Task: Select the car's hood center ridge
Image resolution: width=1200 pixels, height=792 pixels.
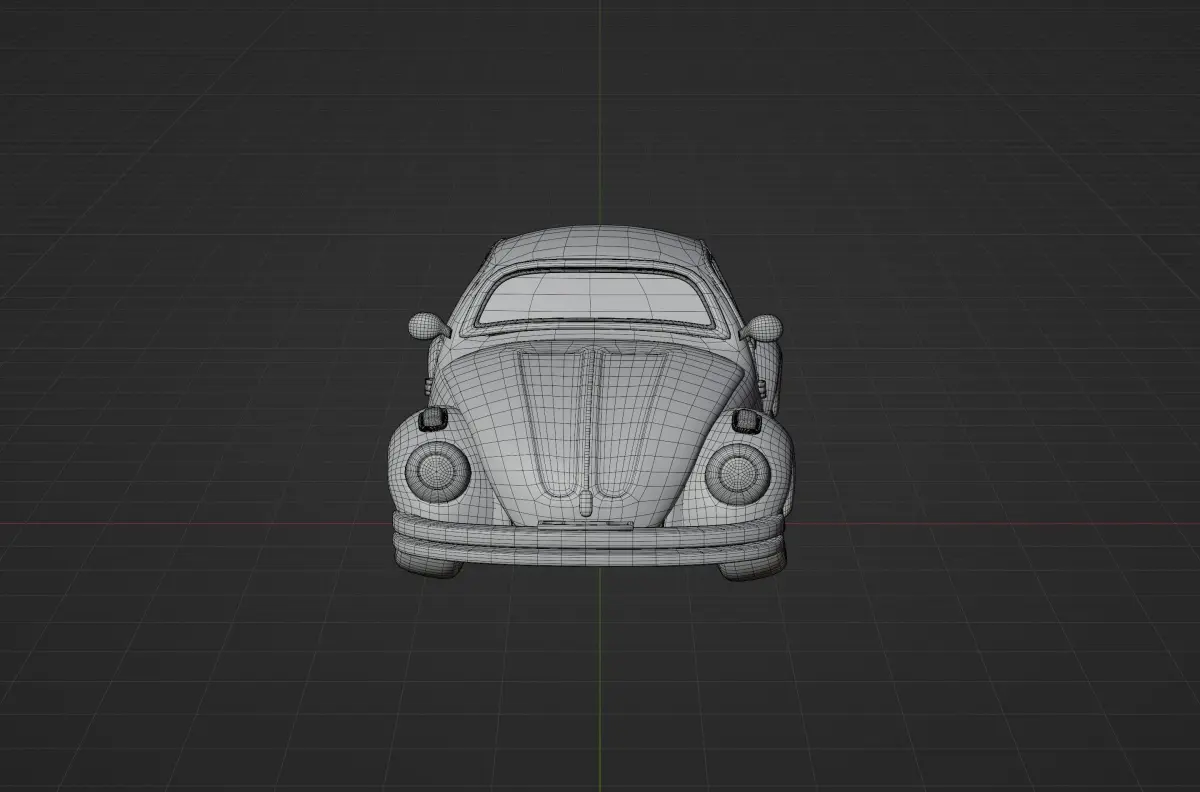Action: (x=588, y=430)
